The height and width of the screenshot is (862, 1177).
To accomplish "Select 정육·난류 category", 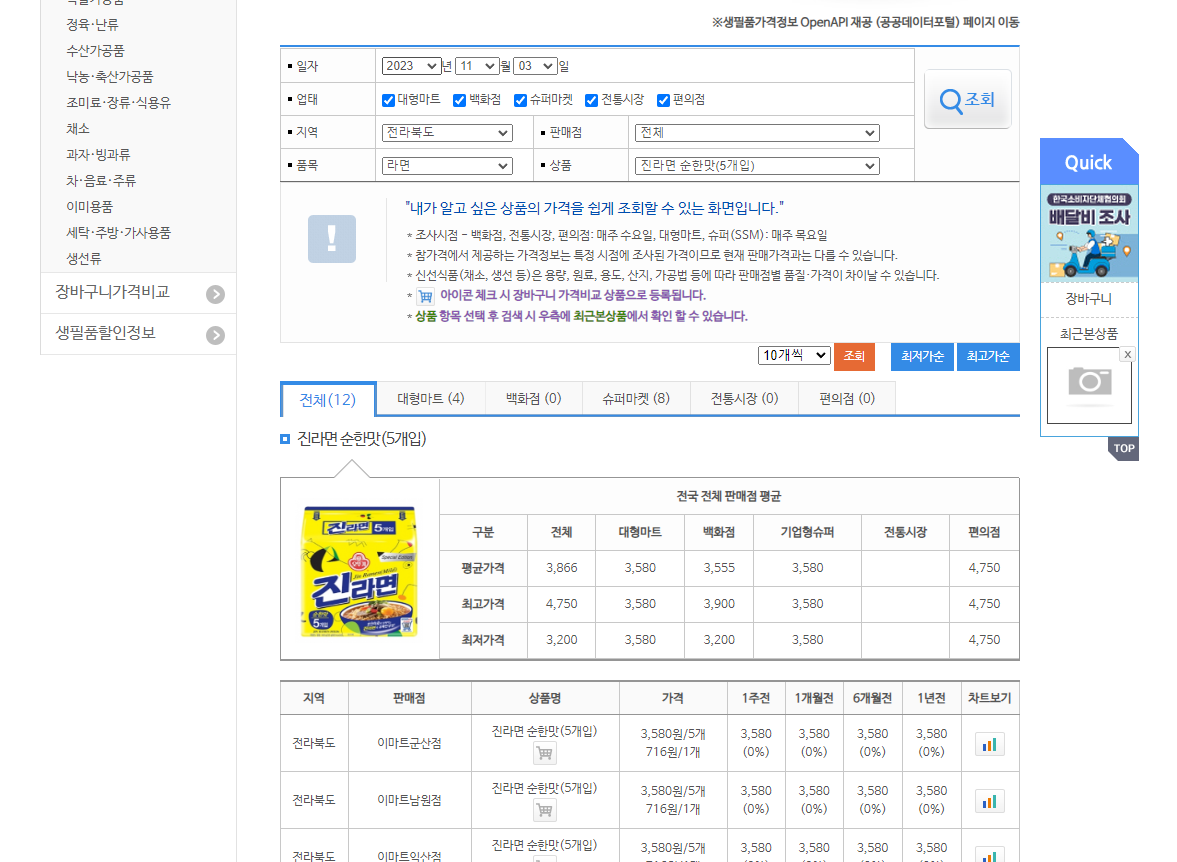I will tap(92, 25).
